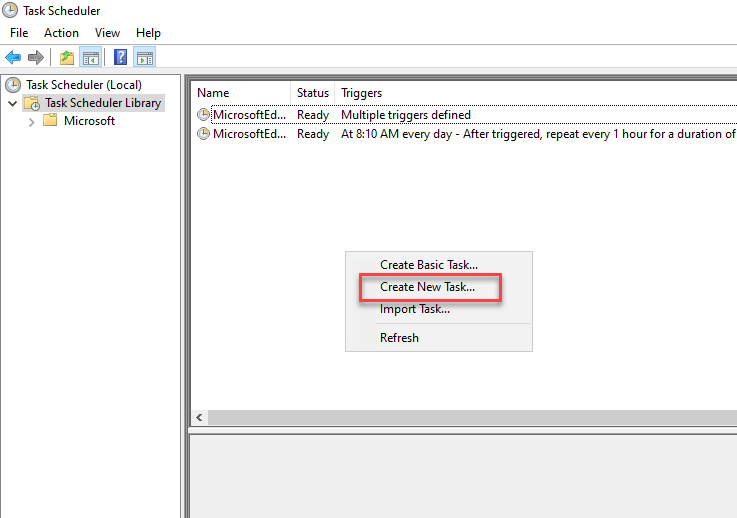This screenshot has height=518, width=737.
Task: Click the Up One Level folder icon
Action: coord(67,58)
